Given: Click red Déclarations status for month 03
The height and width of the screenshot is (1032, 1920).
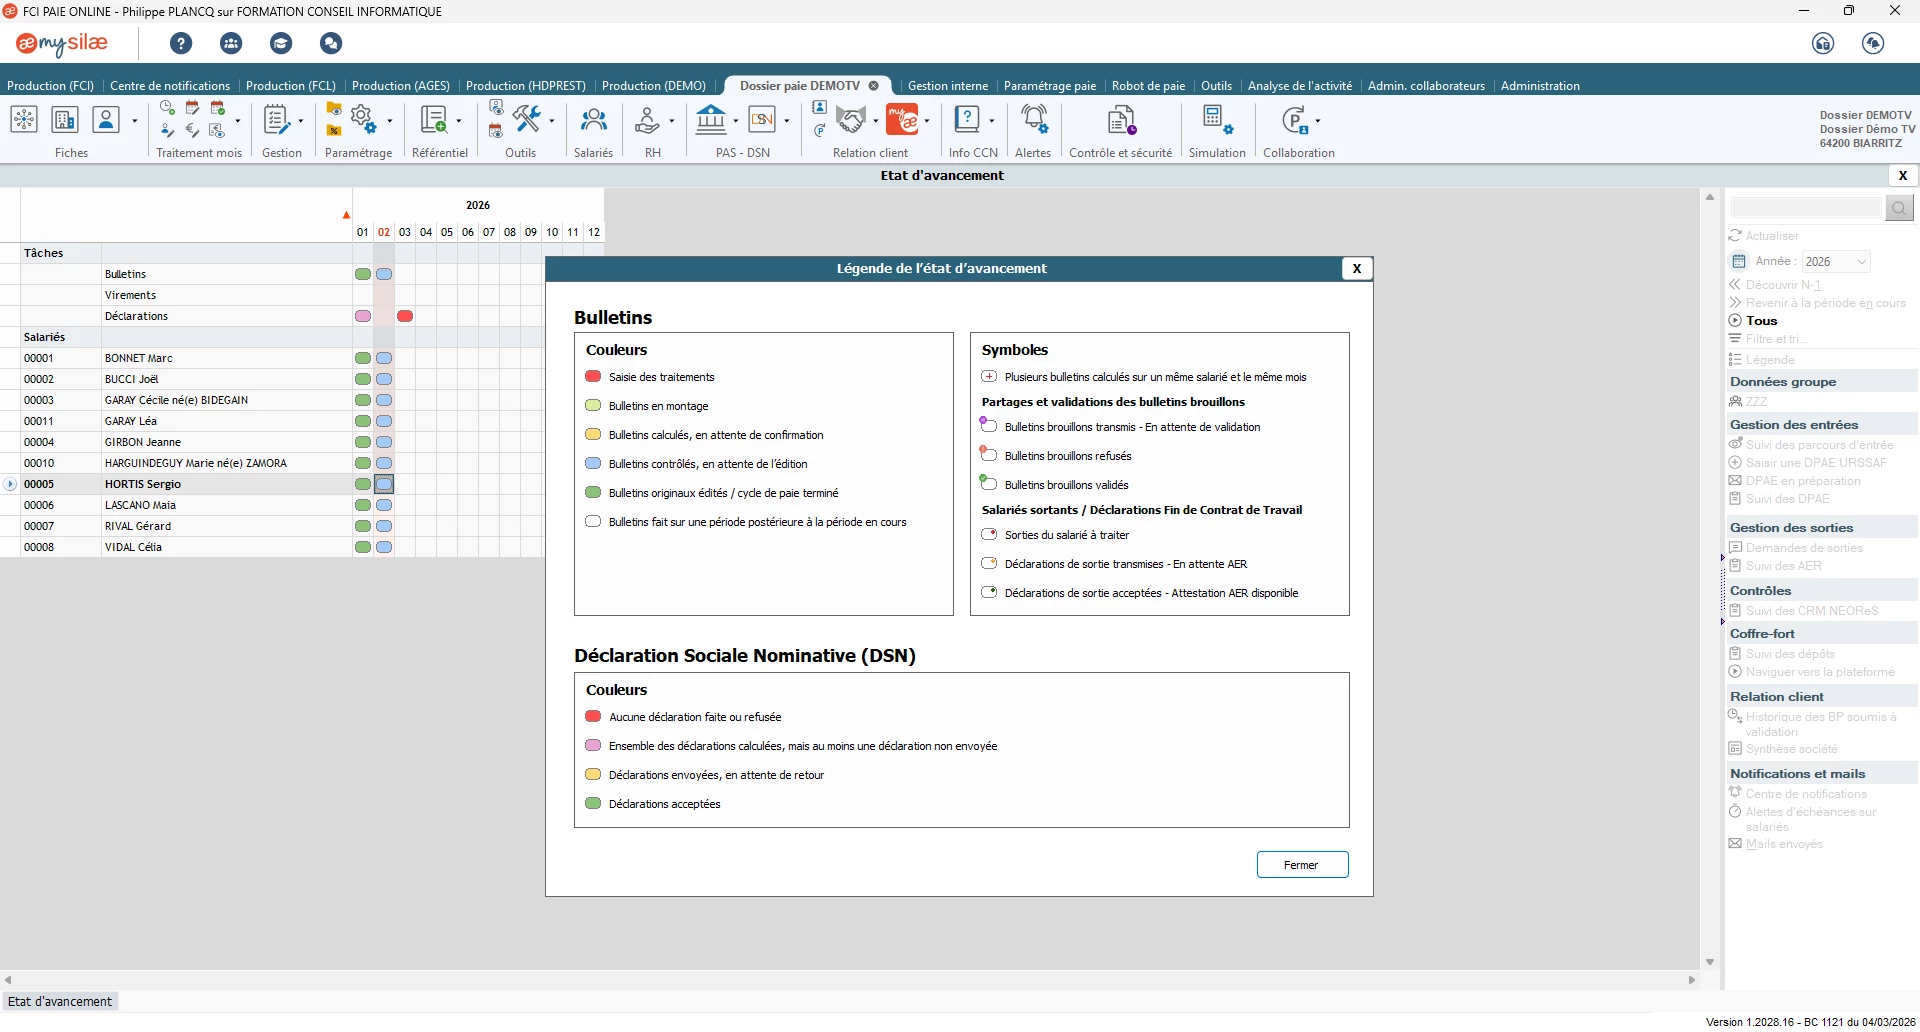Looking at the screenshot, I should pyautogui.click(x=405, y=316).
